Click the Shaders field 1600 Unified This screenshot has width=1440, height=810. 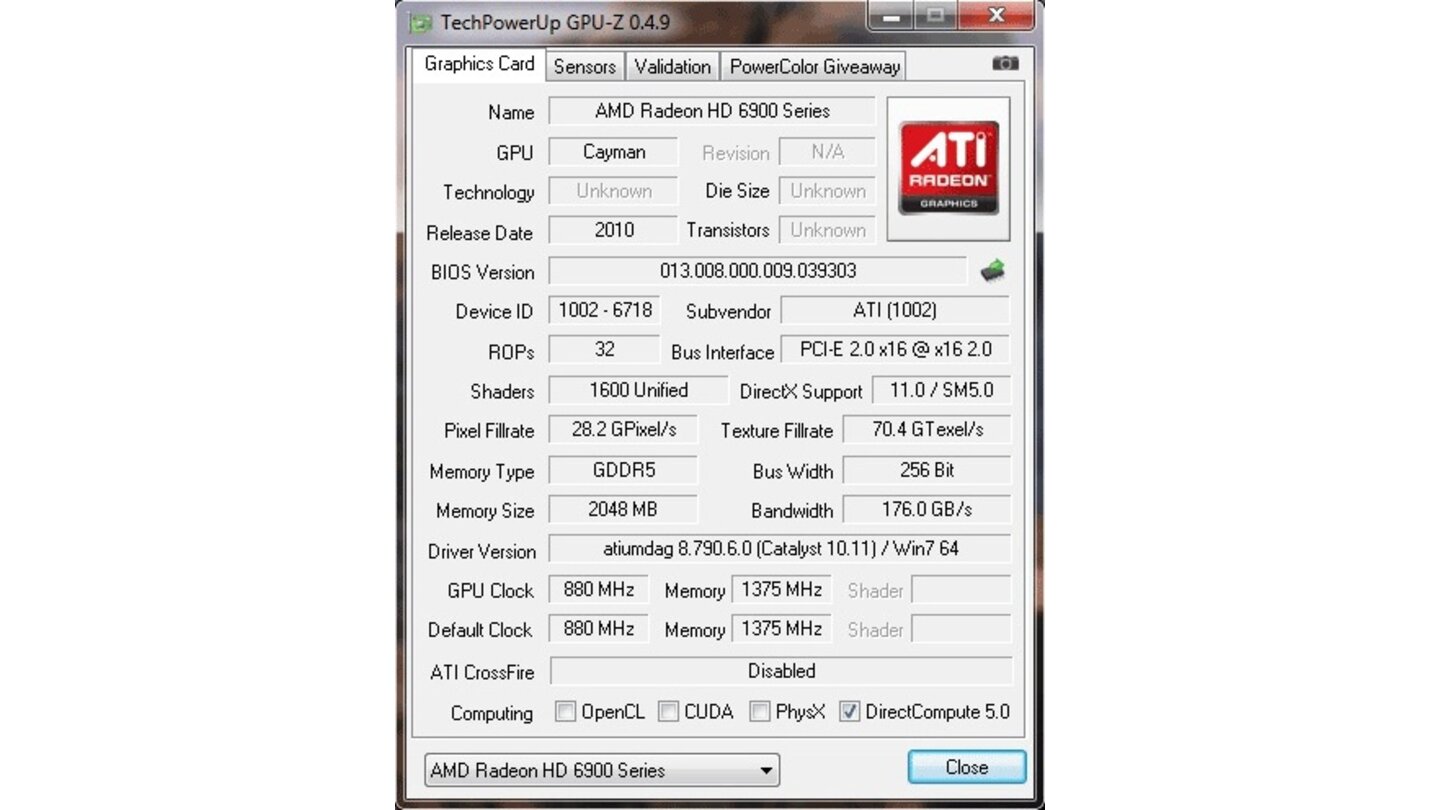(638, 390)
